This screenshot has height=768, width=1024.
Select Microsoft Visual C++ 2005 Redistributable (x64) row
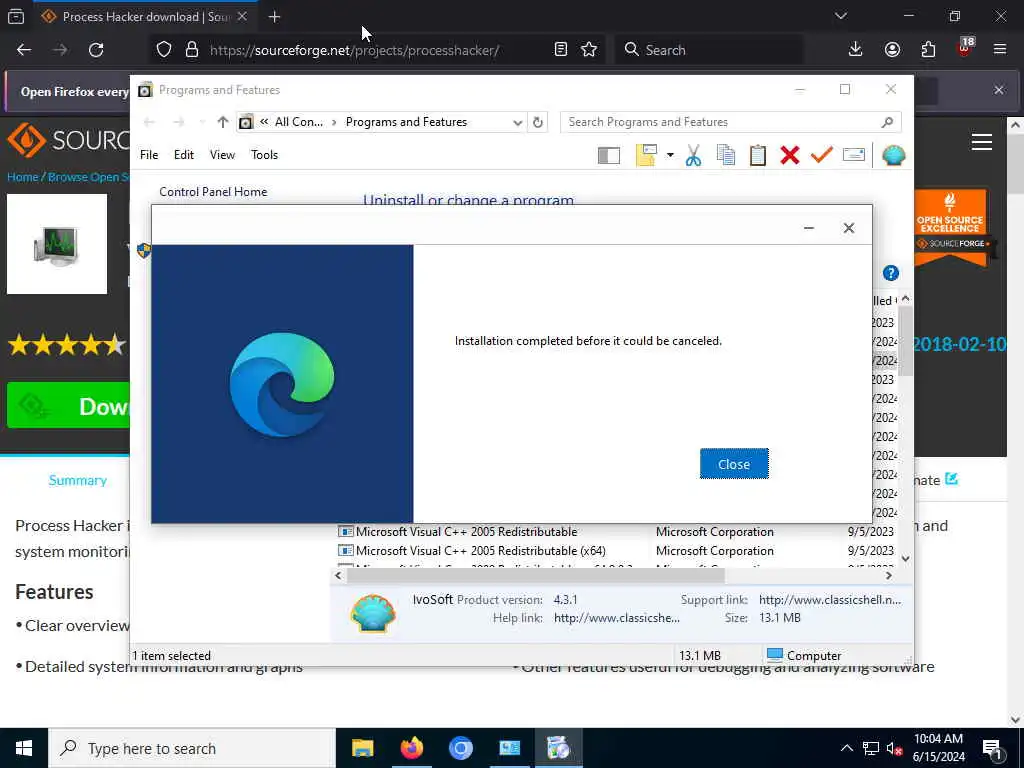tap(615, 551)
